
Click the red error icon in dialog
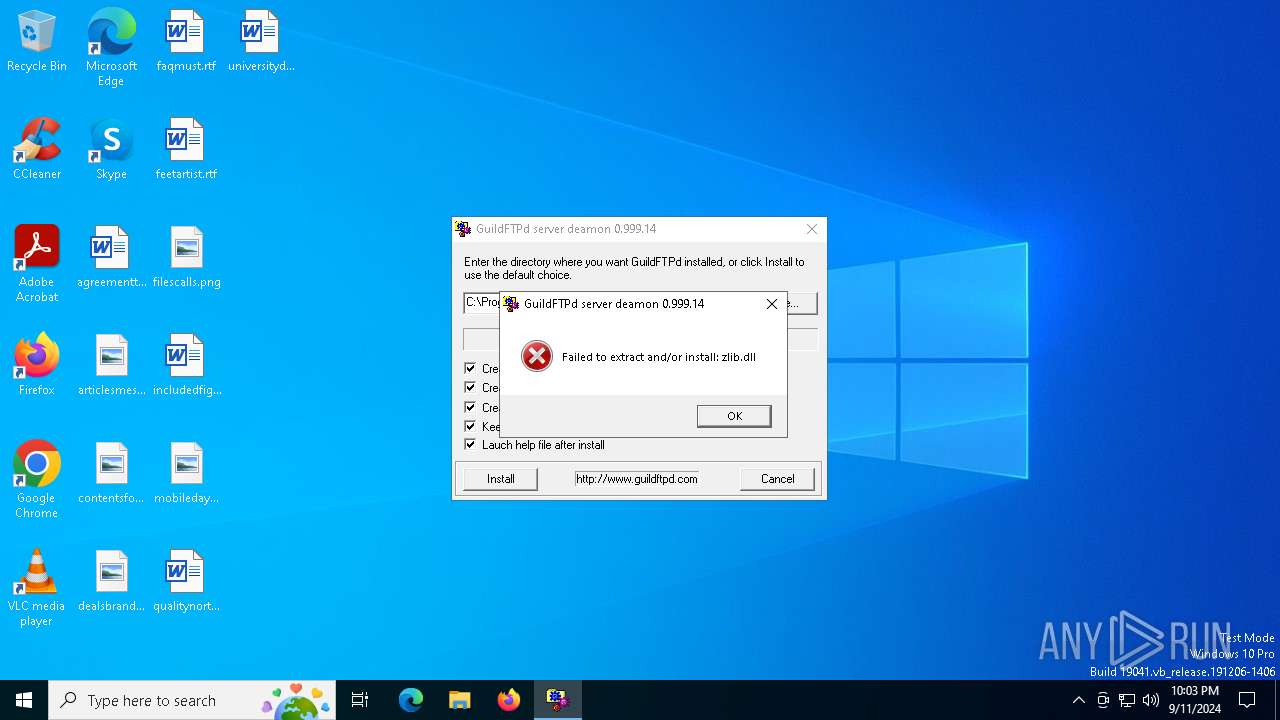[x=537, y=356]
